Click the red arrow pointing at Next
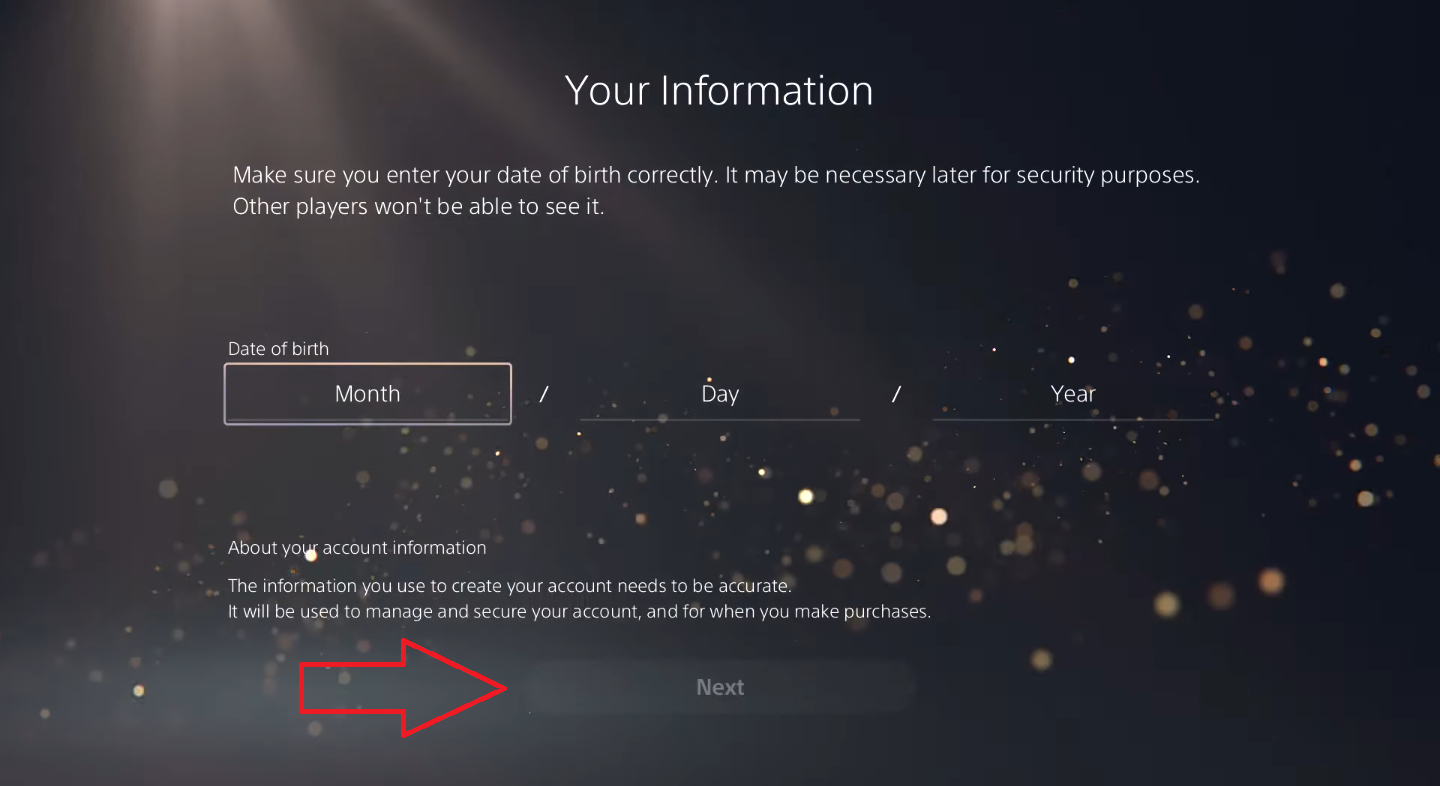 (404, 688)
